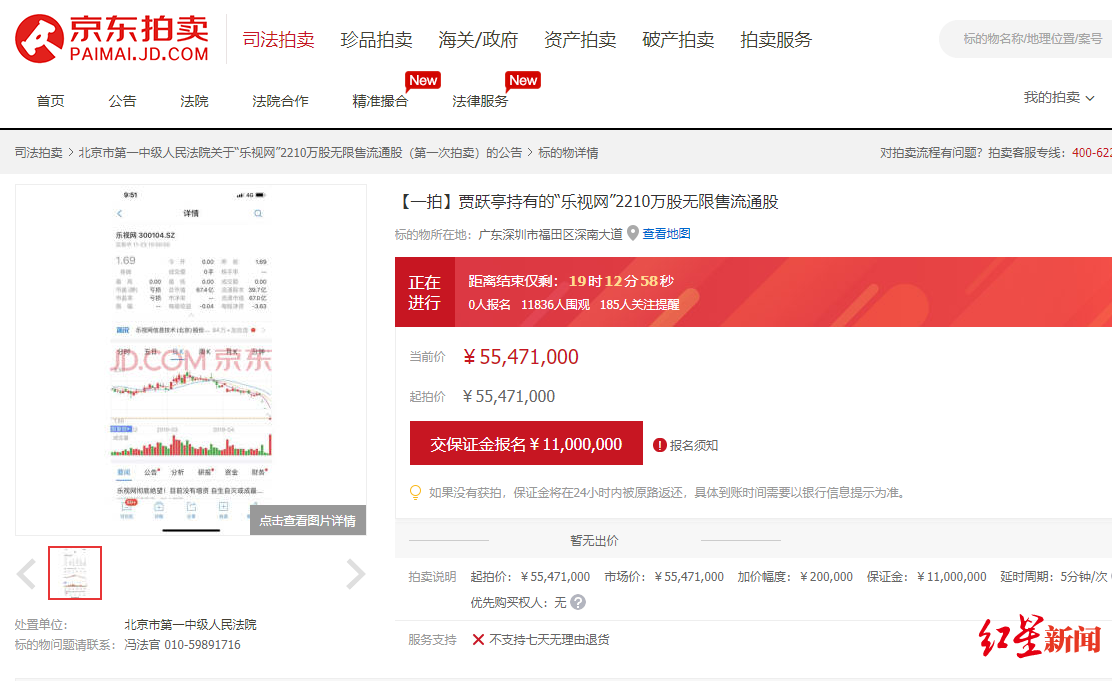Image resolution: width=1112 pixels, height=681 pixels.
Task: Select the 乐视网 stock chart thumbnail
Action: [74, 572]
